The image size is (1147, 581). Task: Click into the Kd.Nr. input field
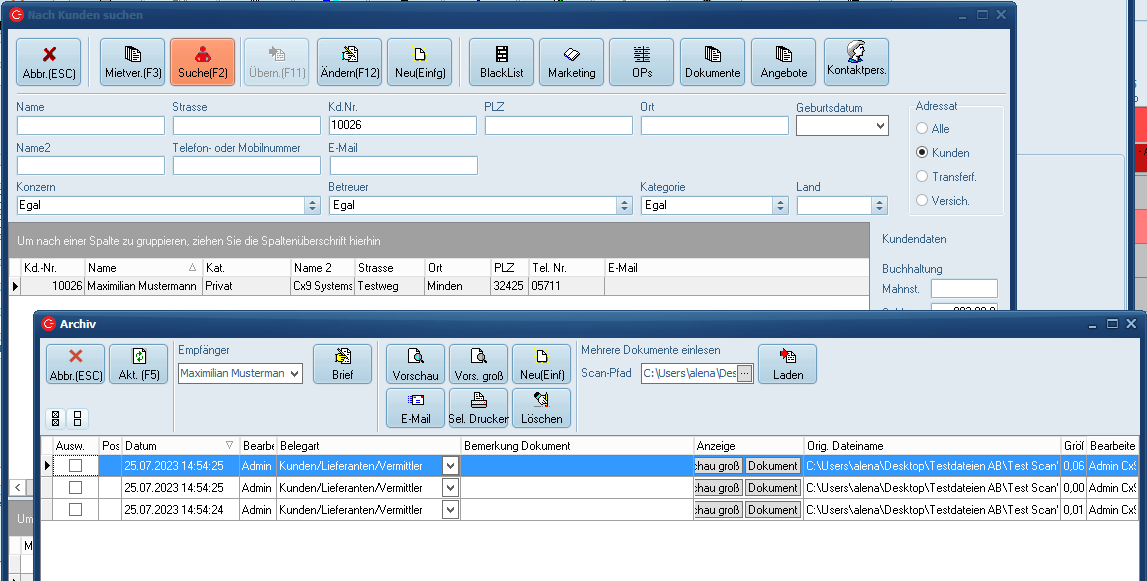[x=402, y=126]
